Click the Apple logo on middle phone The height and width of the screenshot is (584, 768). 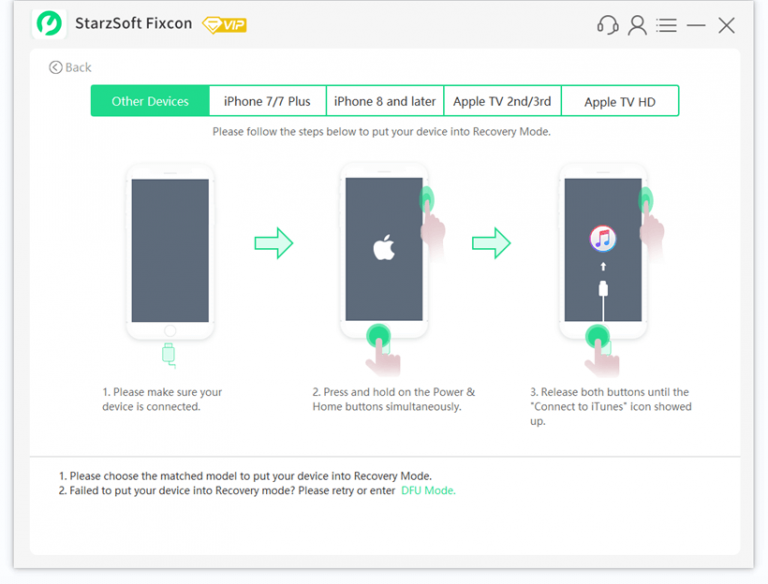(x=384, y=248)
